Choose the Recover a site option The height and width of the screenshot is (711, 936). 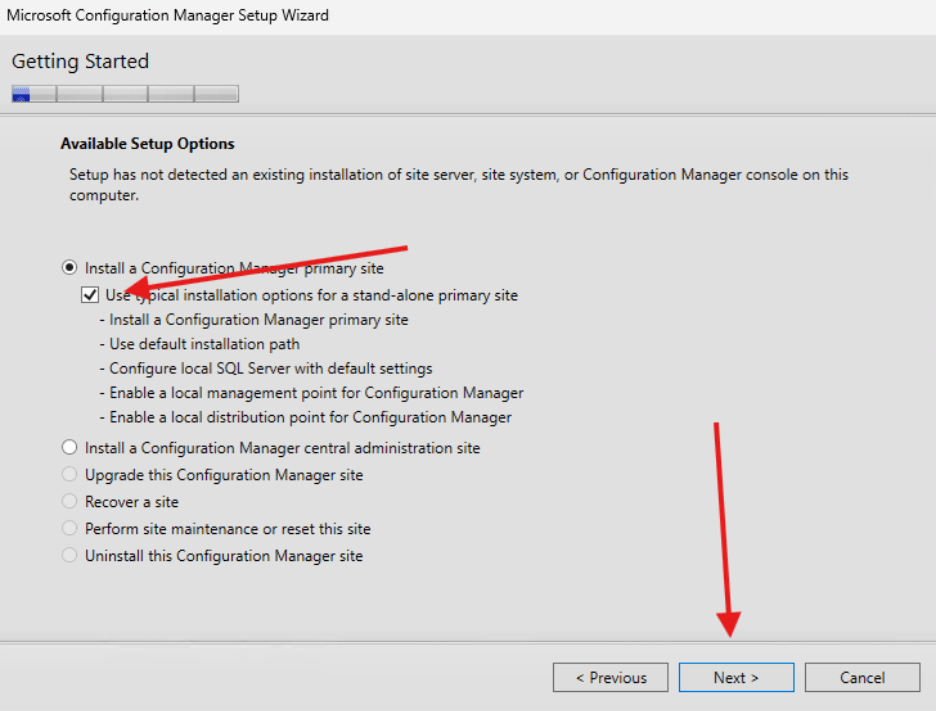pos(69,501)
